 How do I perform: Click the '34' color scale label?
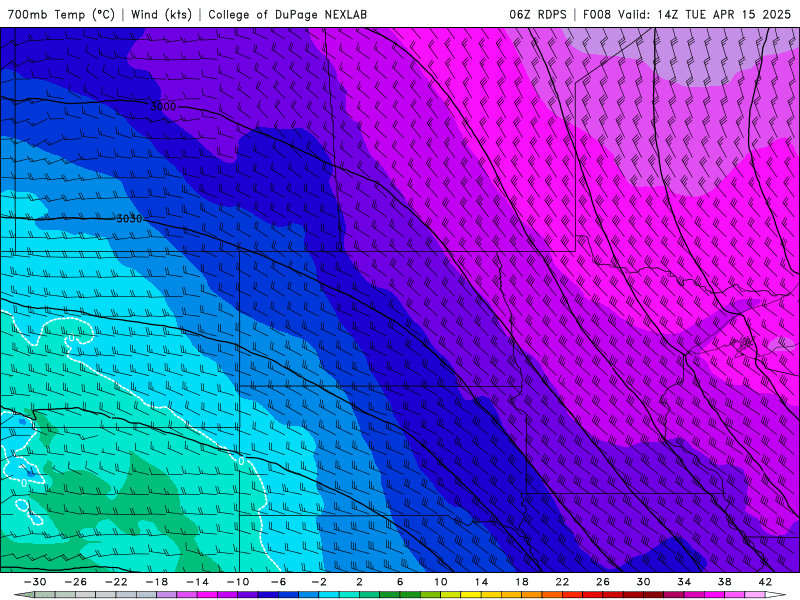pyautogui.click(x=684, y=582)
